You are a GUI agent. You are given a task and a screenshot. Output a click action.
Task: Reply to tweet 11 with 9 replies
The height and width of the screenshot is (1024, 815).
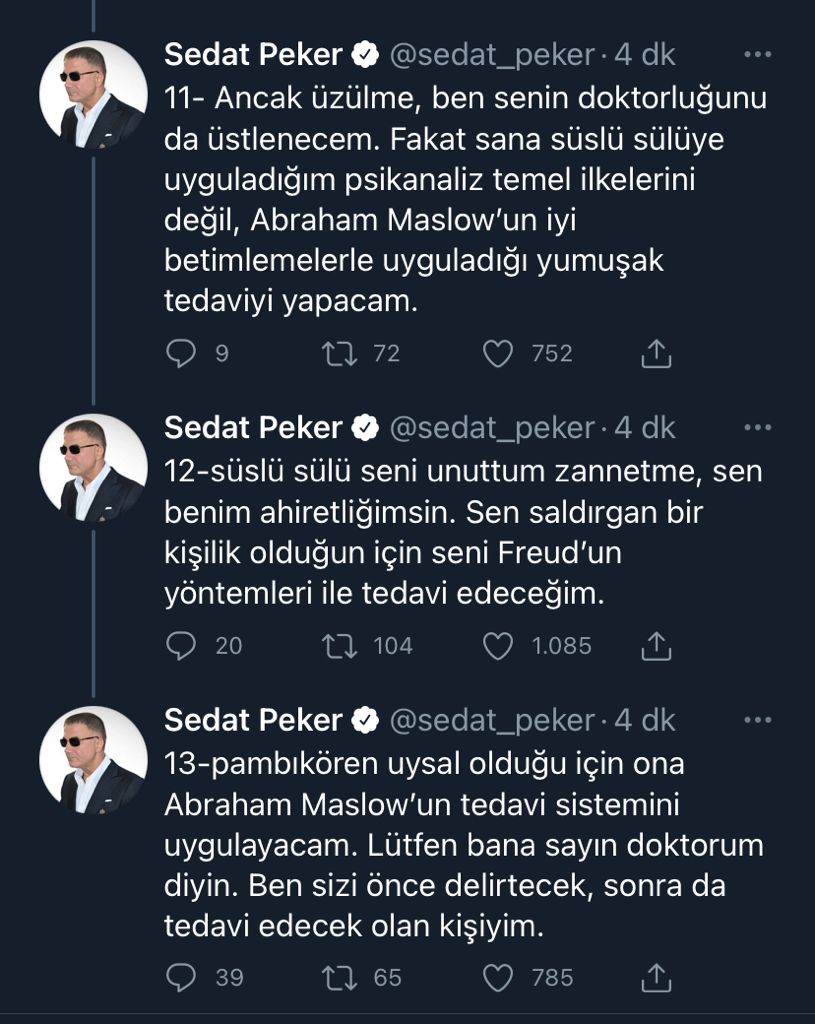point(181,353)
